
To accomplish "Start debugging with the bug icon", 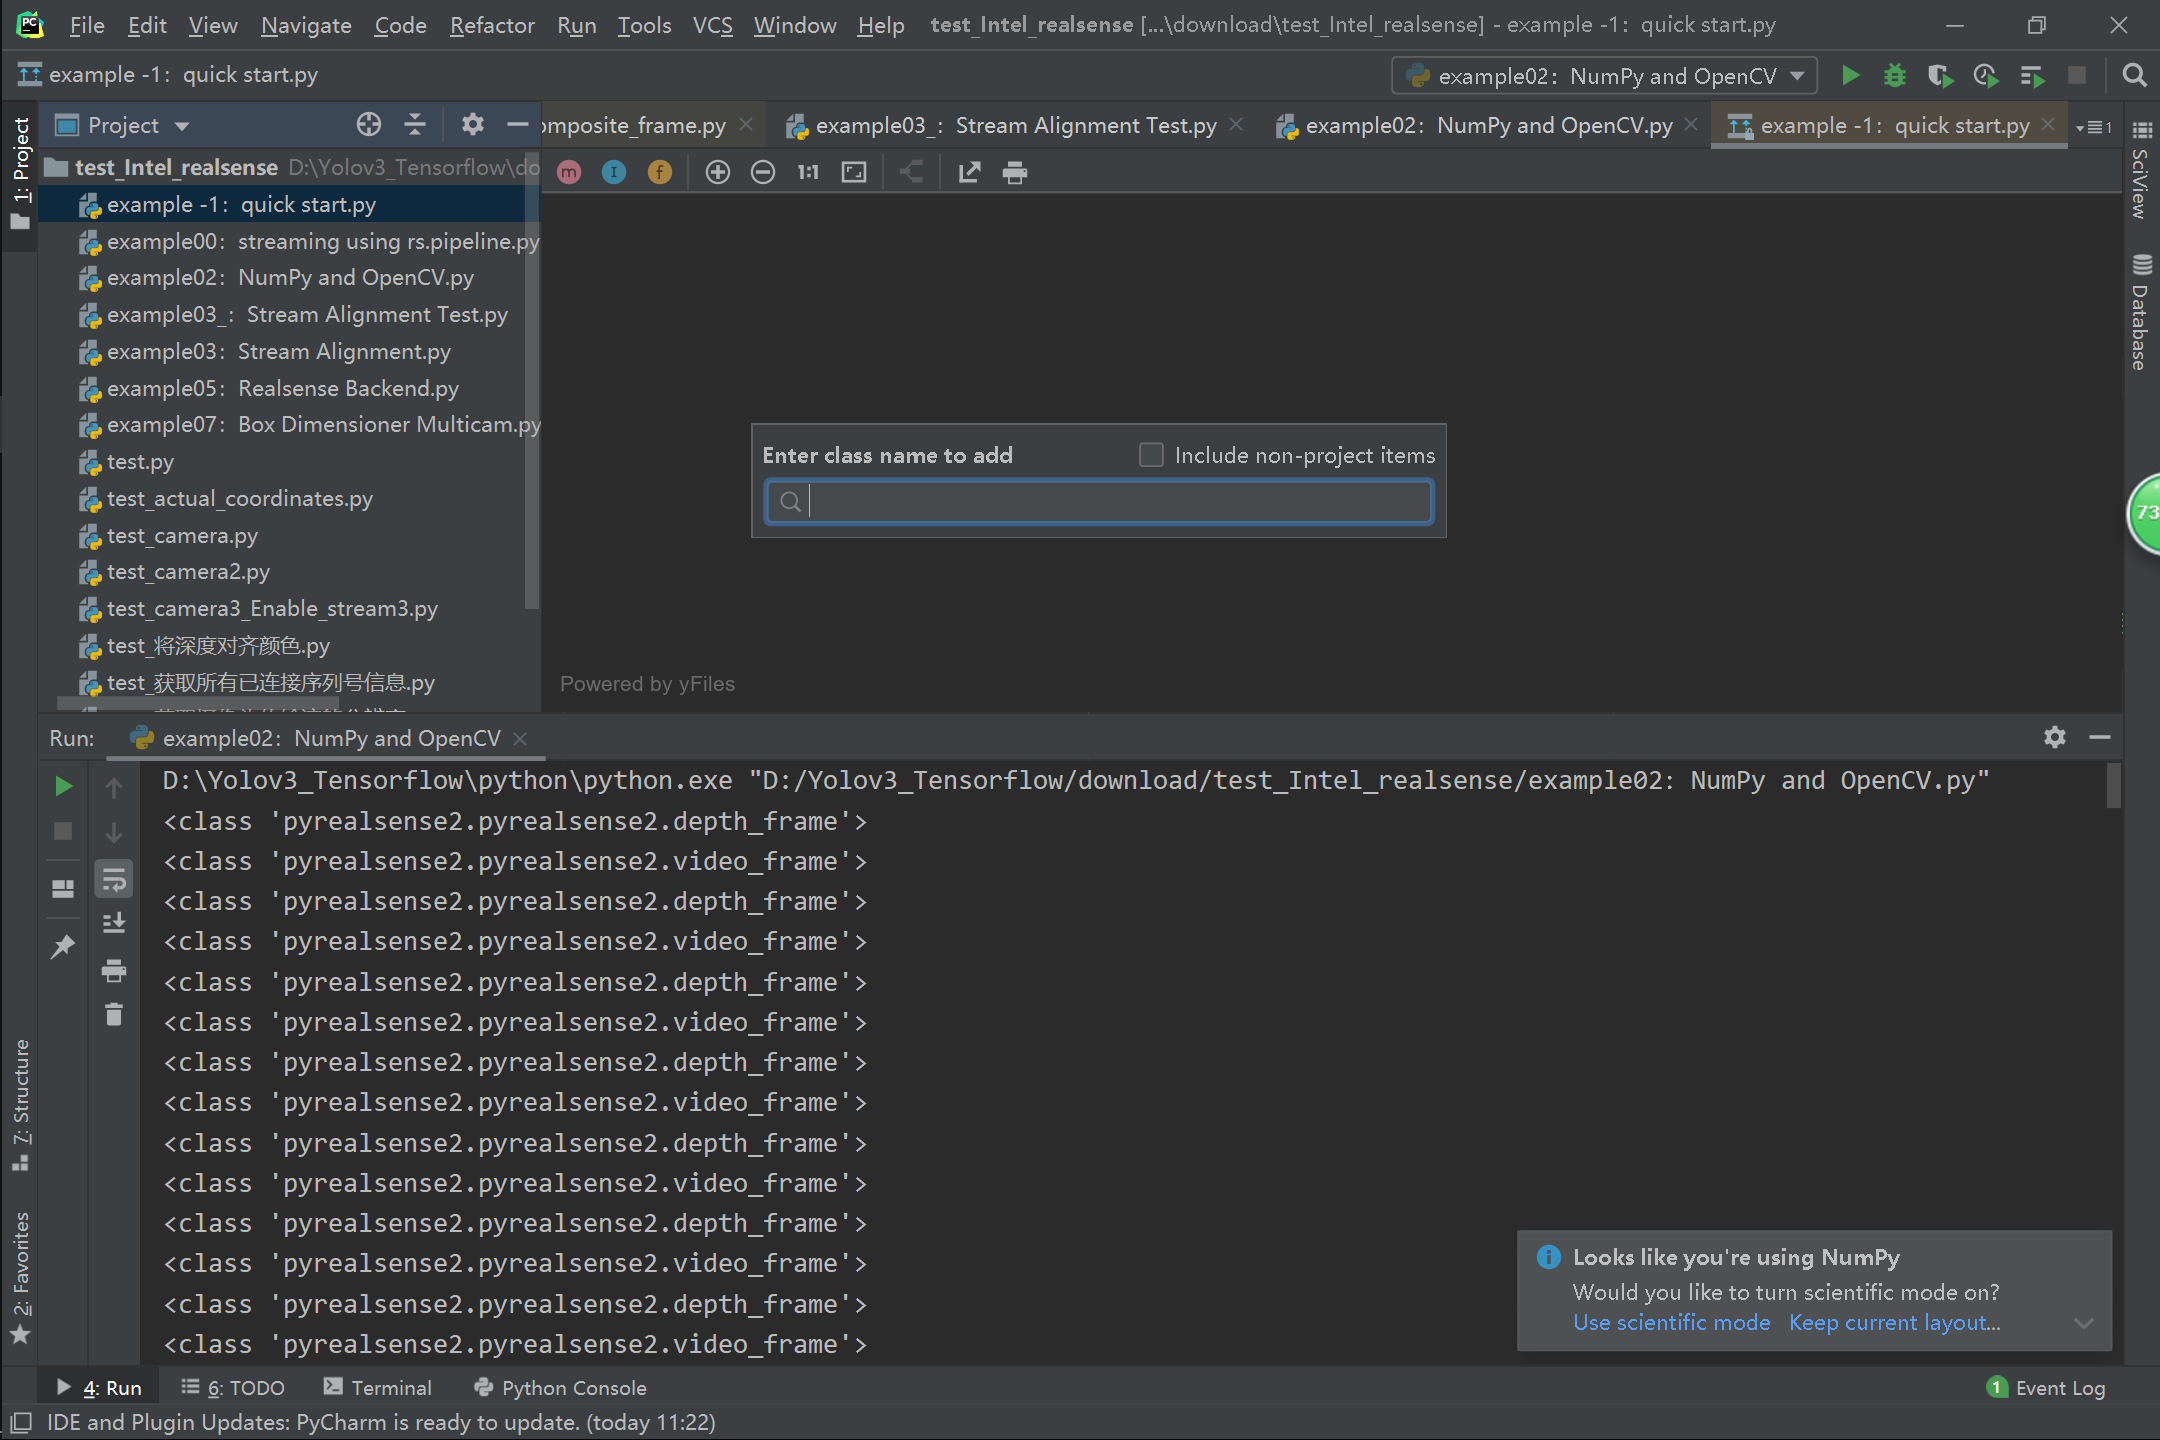I will pyautogui.click(x=1895, y=75).
